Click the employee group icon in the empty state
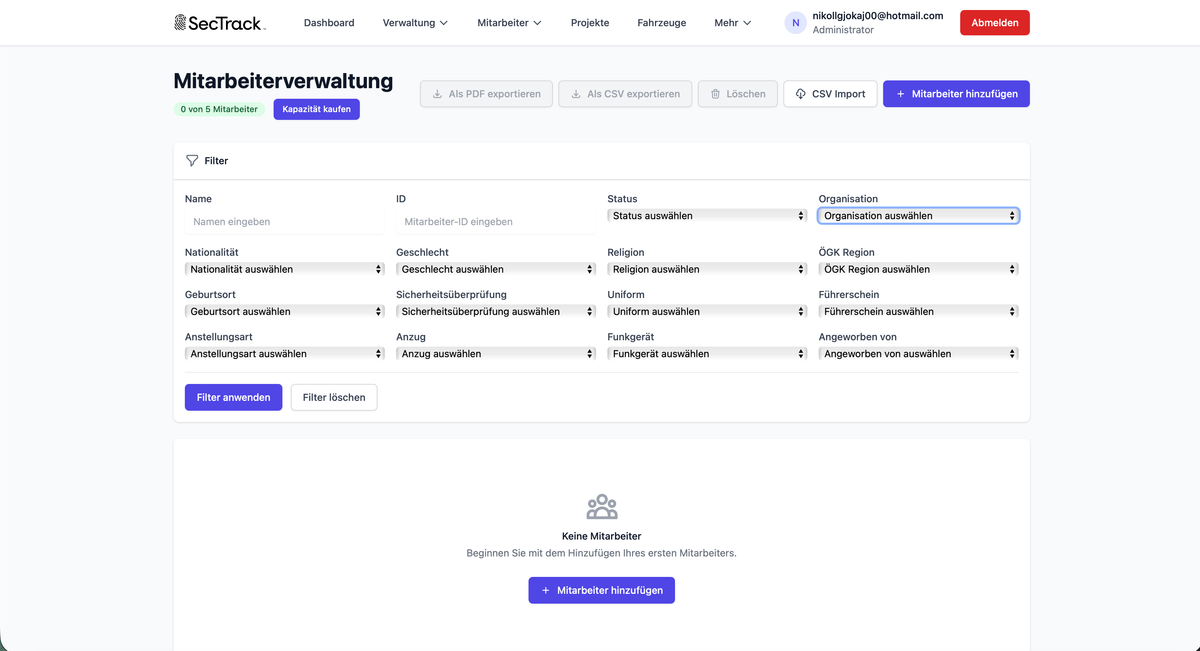This screenshot has width=1200, height=651. [x=601, y=506]
